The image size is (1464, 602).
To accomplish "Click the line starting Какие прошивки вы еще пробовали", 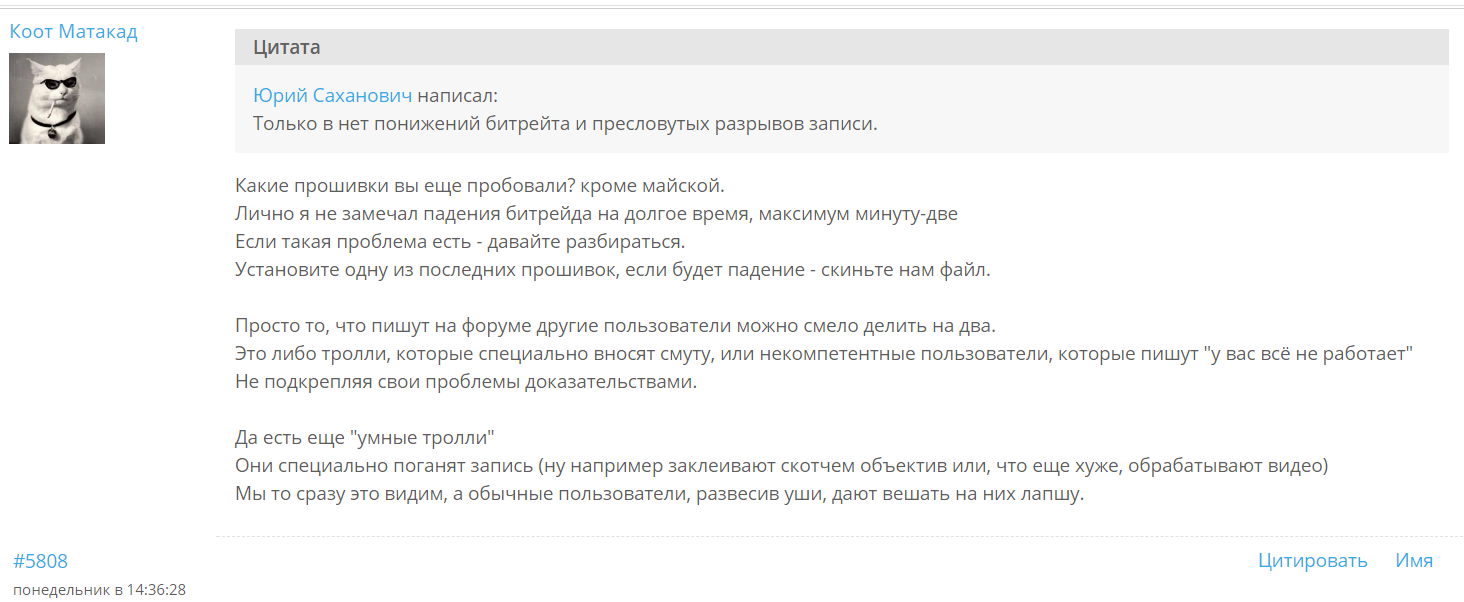I will coord(479,186).
